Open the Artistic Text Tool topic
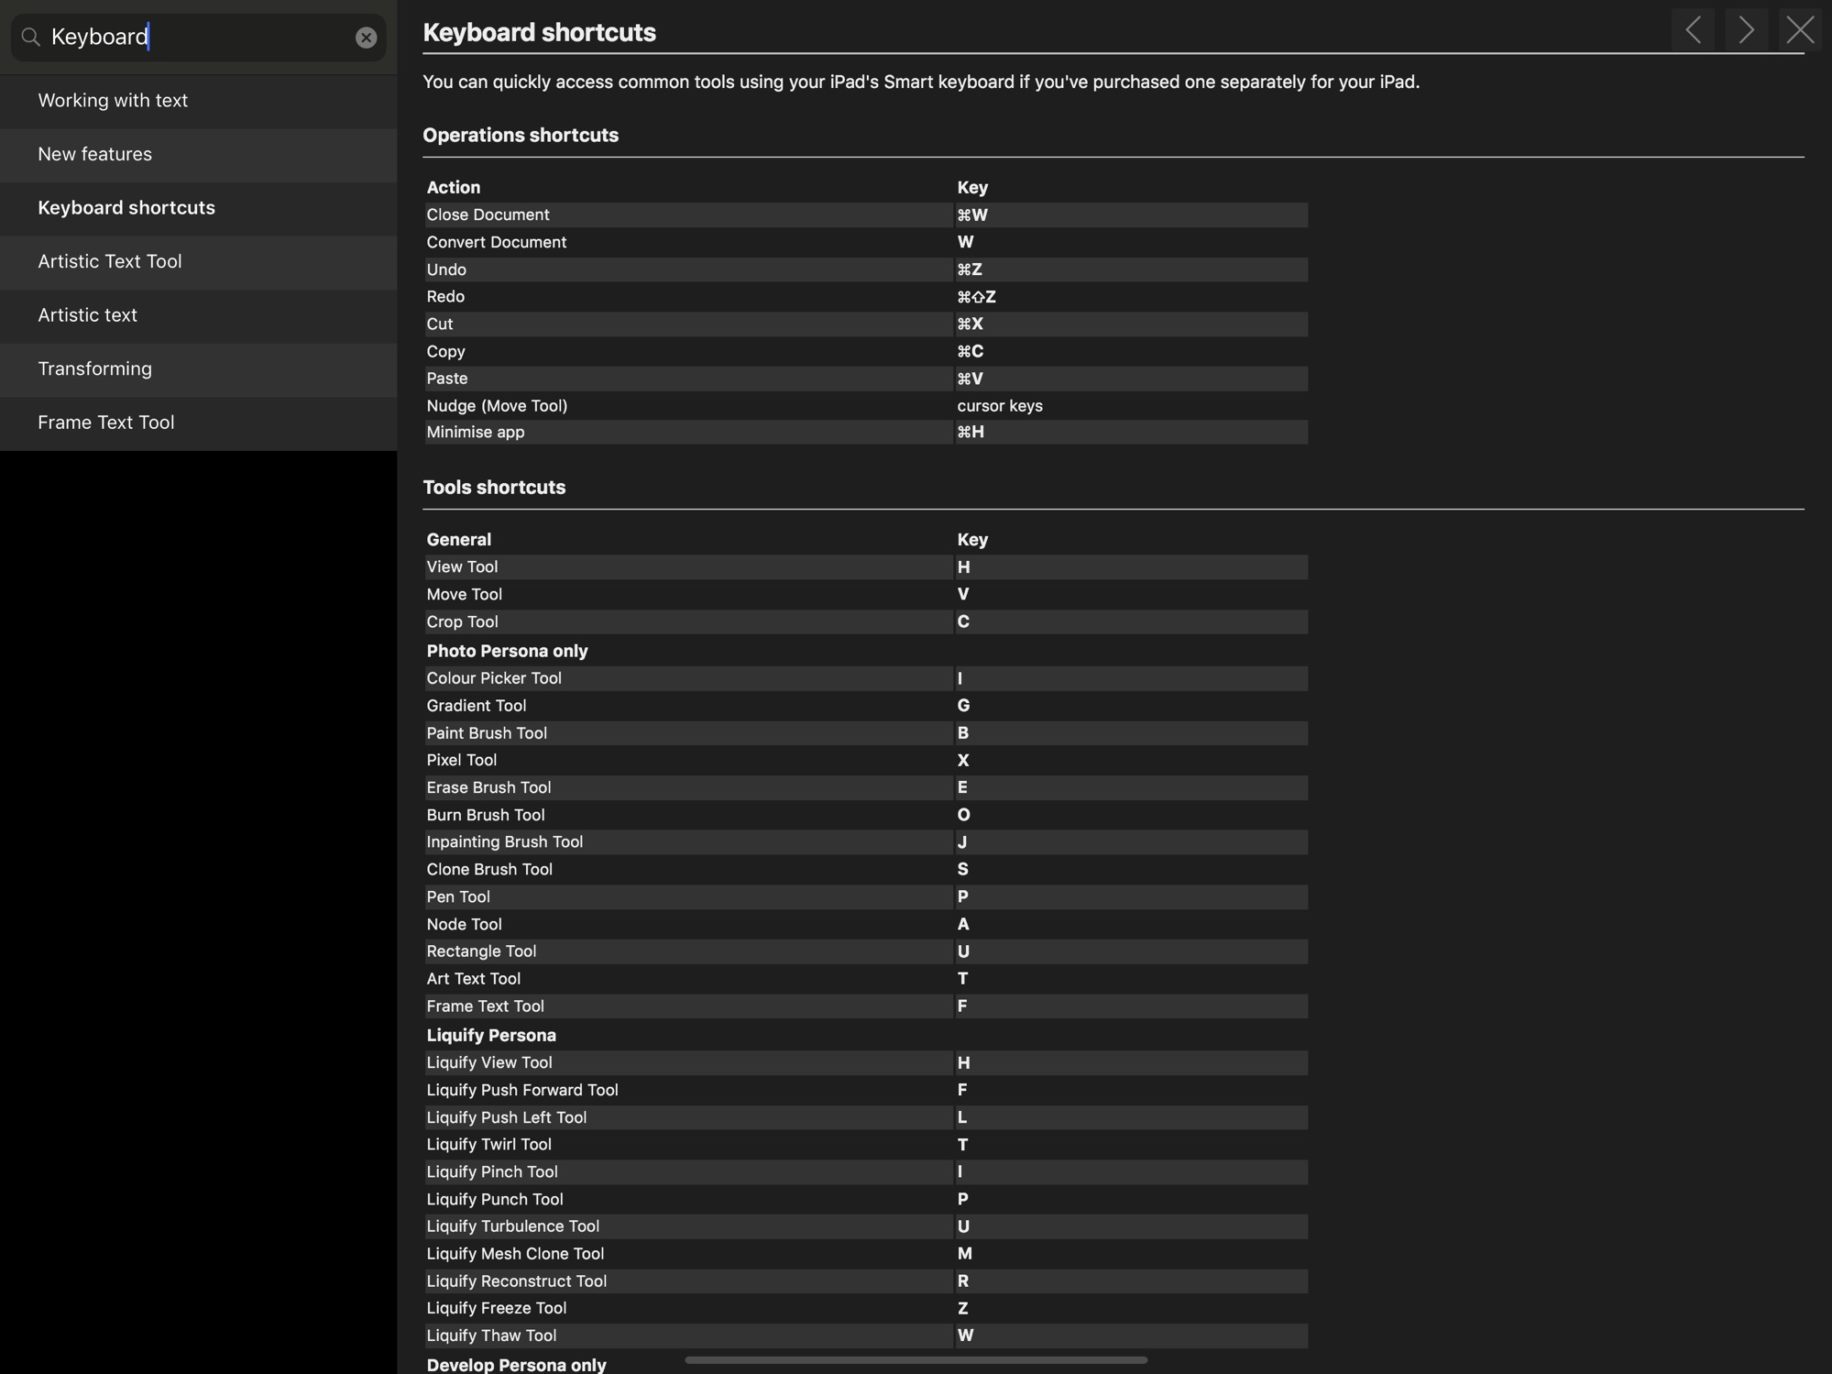 coord(110,261)
